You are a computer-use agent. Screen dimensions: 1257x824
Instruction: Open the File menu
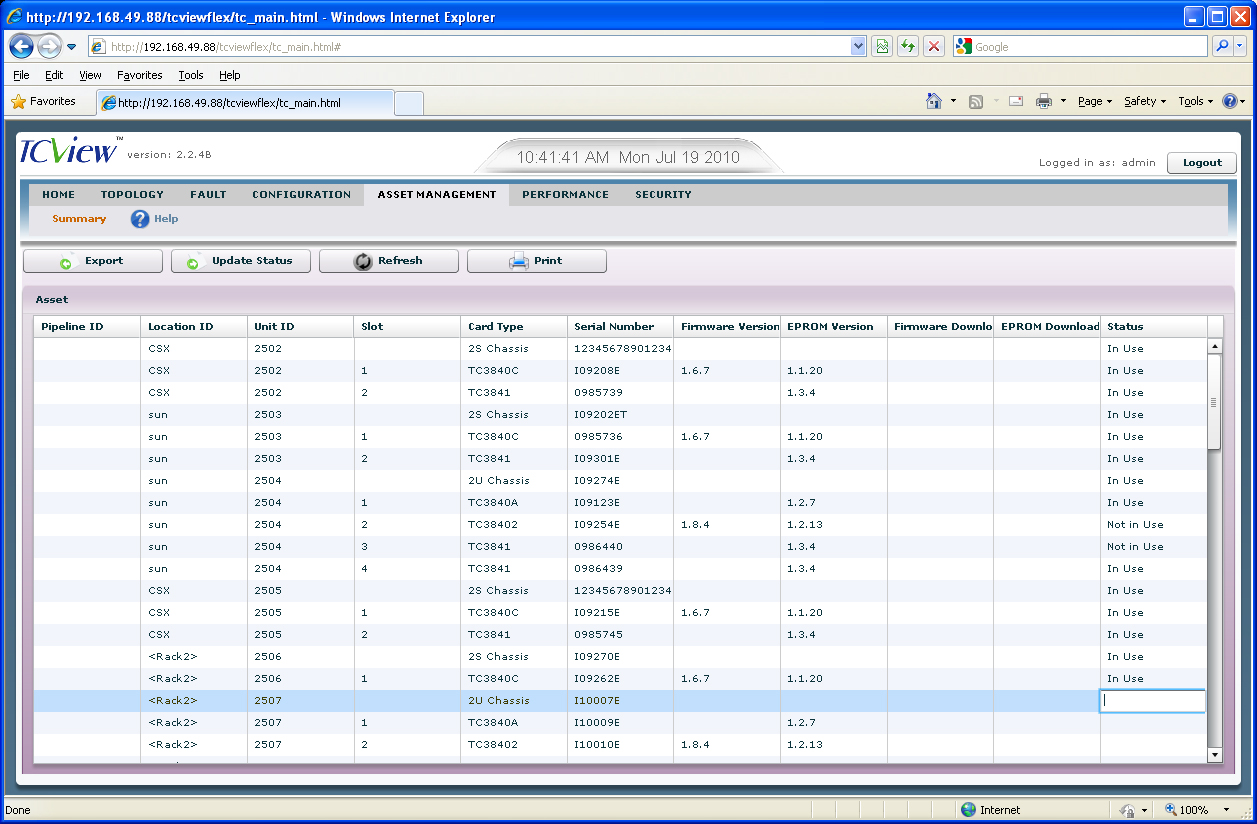pos(21,75)
